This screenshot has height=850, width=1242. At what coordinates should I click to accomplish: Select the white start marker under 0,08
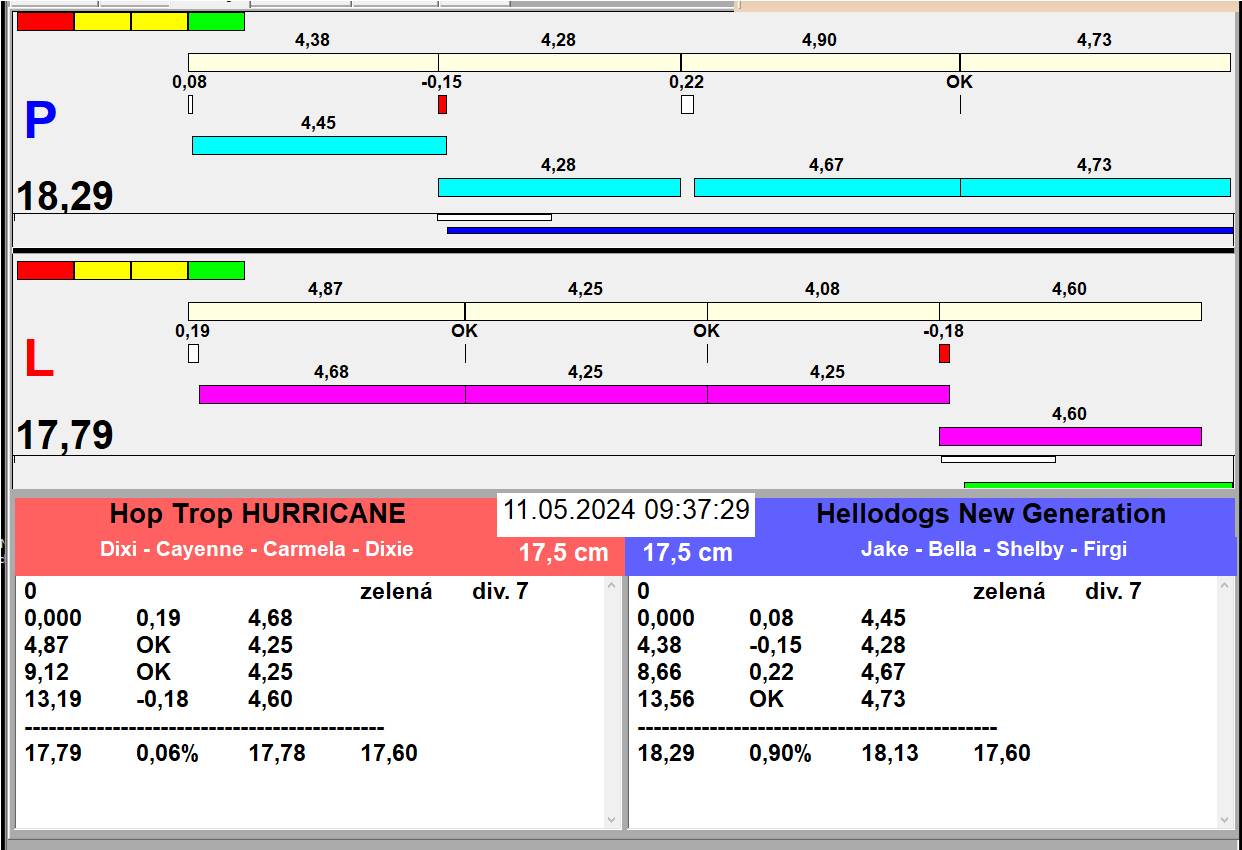(190, 104)
